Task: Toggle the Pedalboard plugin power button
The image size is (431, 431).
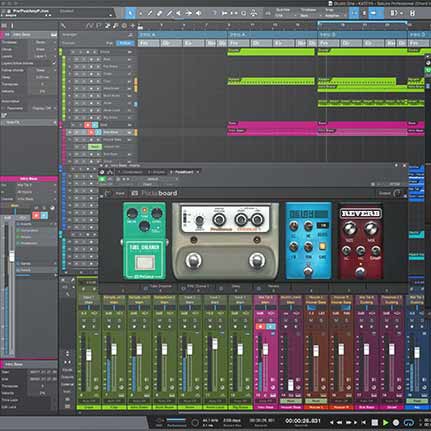Action: [x=102, y=179]
